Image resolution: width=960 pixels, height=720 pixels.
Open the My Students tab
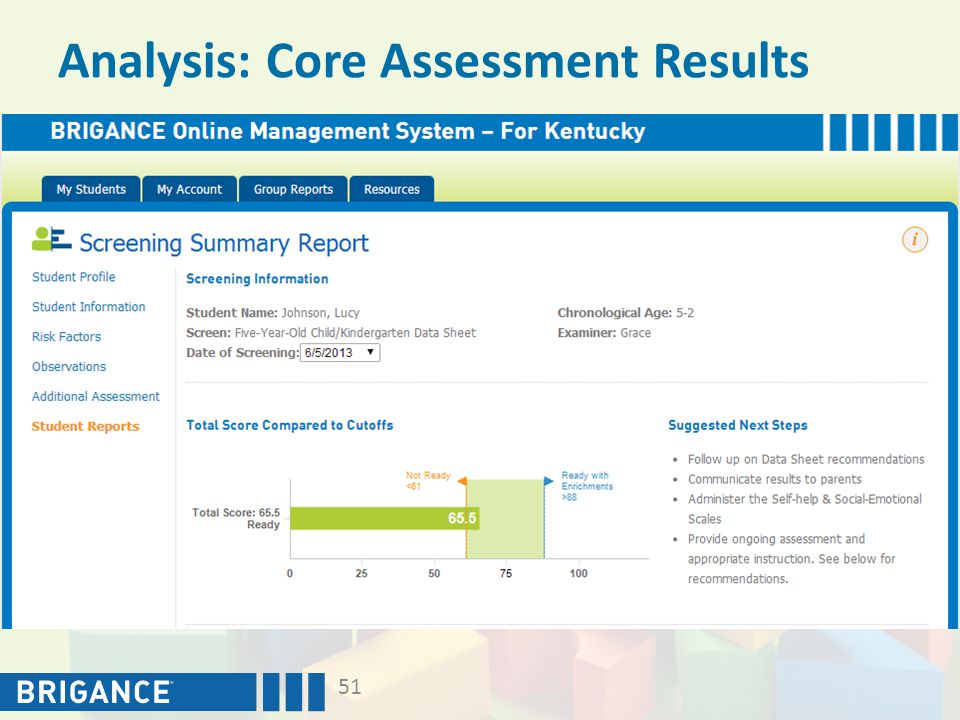point(91,189)
